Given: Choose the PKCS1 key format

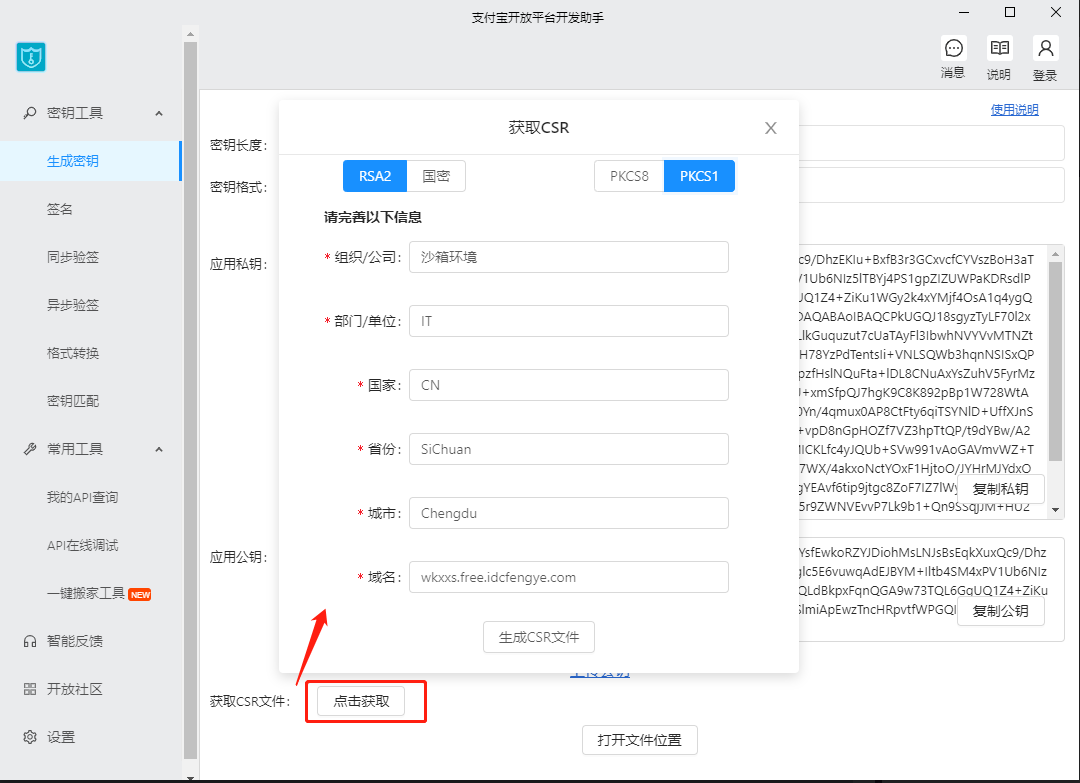Looking at the screenshot, I should [x=699, y=176].
